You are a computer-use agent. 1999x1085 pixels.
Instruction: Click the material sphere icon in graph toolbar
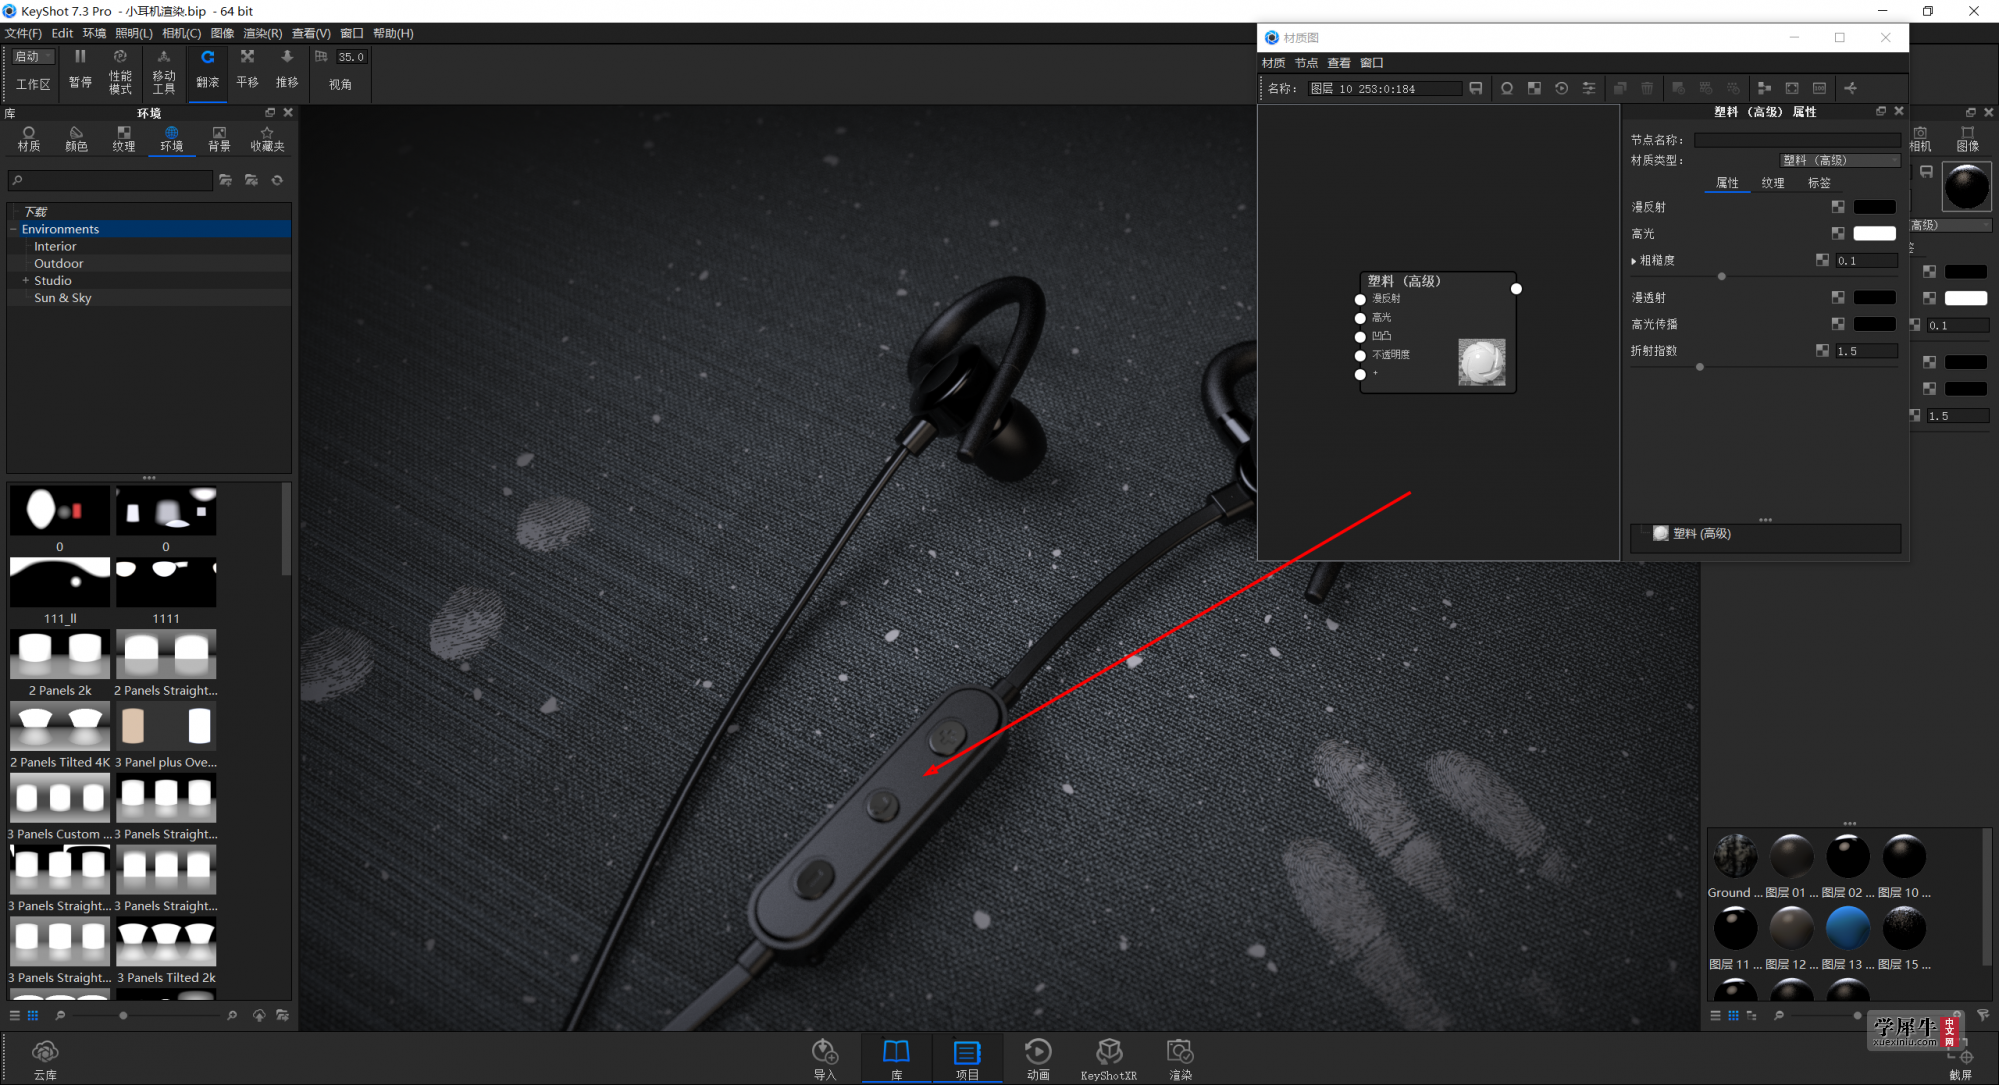1507,88
